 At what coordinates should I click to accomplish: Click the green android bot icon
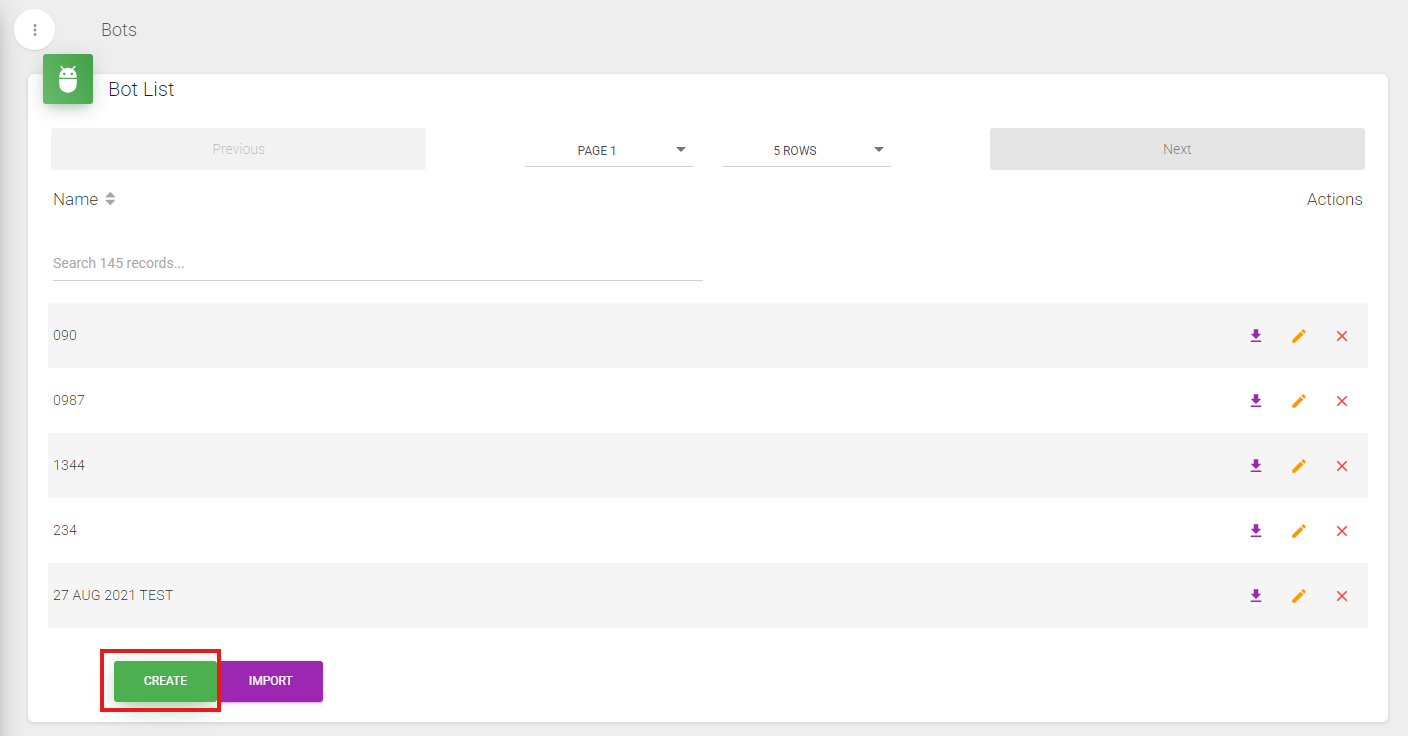point(68,79)
